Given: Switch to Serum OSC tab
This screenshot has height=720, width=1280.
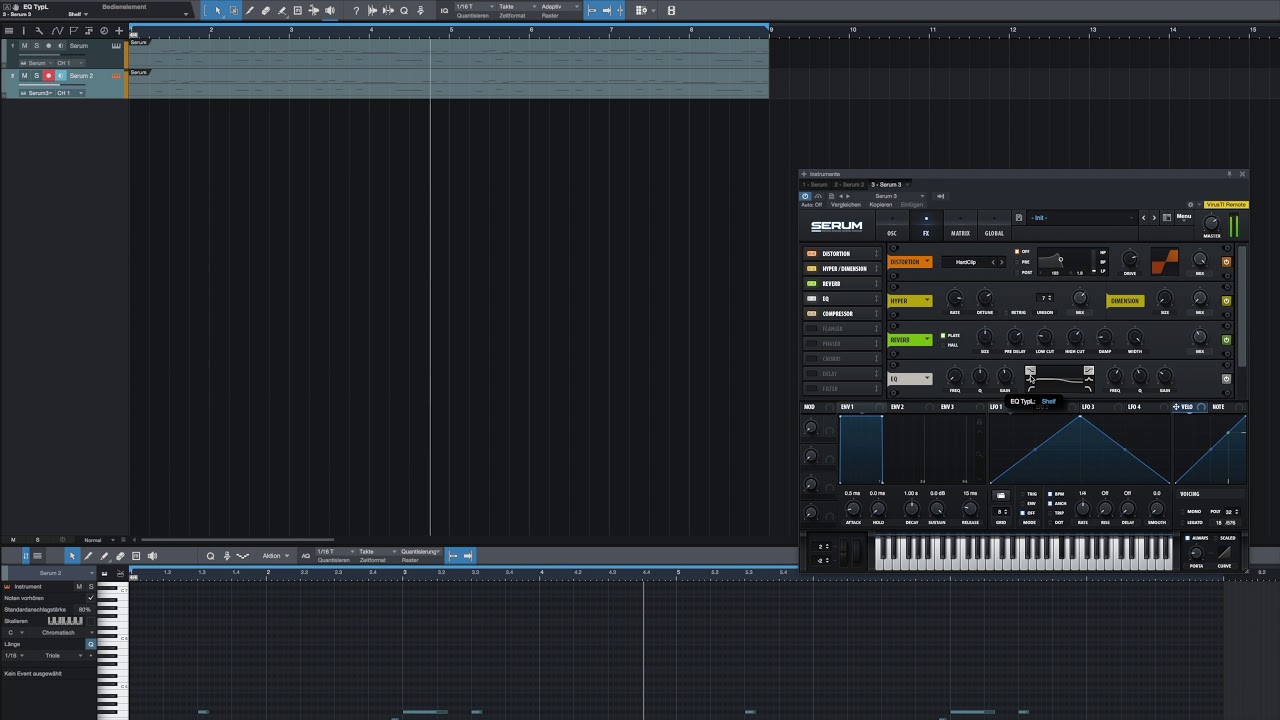Looking at the screenshot, I should click(x=892, y=226).
